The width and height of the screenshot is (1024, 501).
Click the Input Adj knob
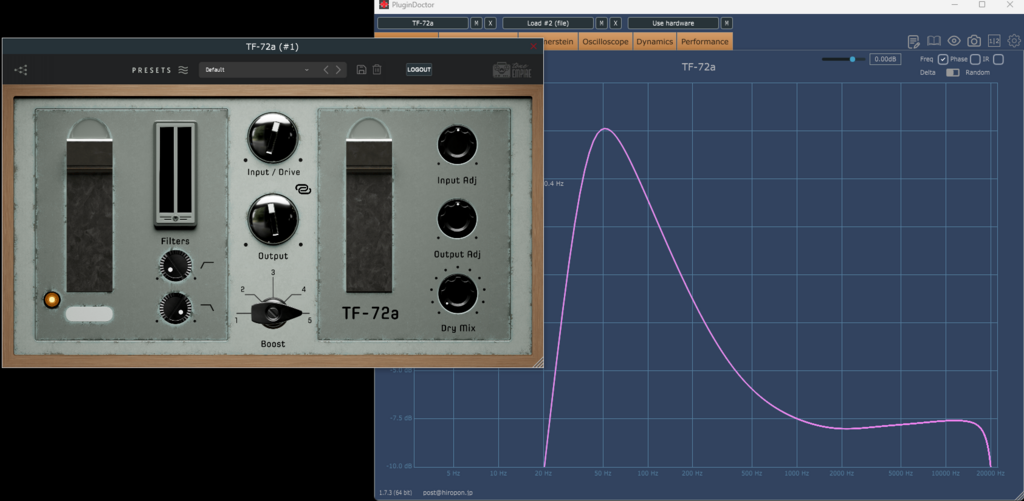point(457,144)
